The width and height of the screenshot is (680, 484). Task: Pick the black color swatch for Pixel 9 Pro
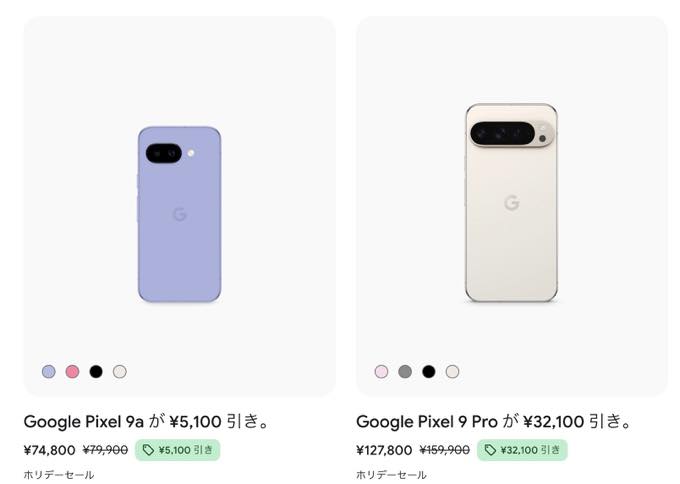429,371
